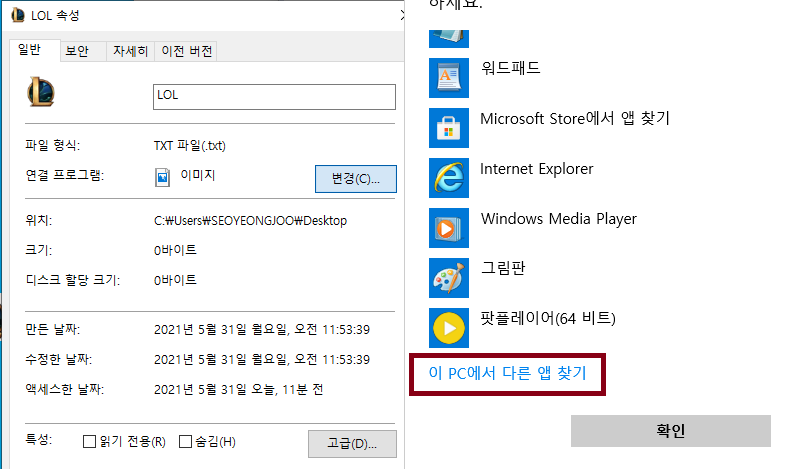Viewport: 791px width, 469px height.
Task: Open 고급(D)... advanced attributes
Action: 352,444
